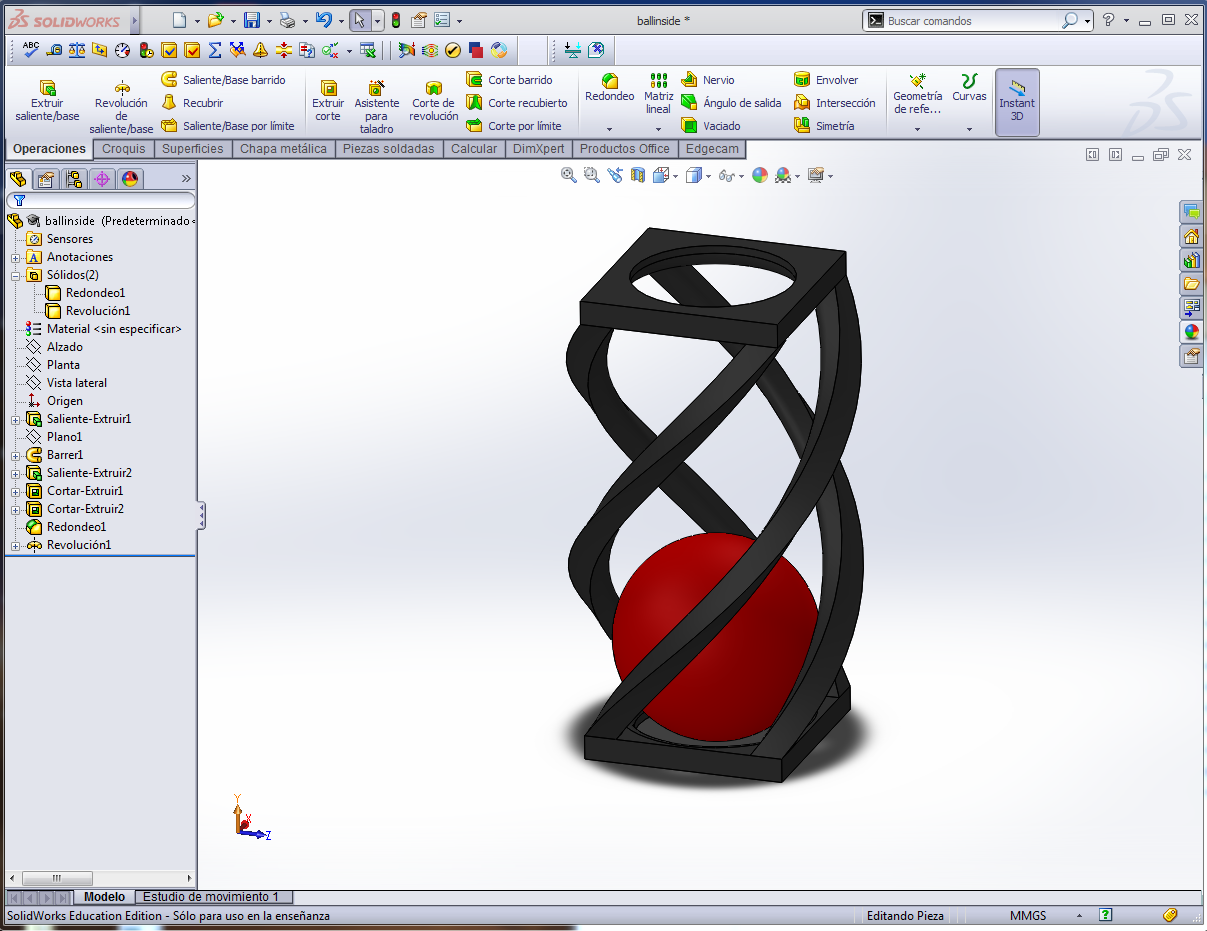Choose the Intersección tool
The width and height of the screenshot is (1207, 931).
(x=834, y=103)
